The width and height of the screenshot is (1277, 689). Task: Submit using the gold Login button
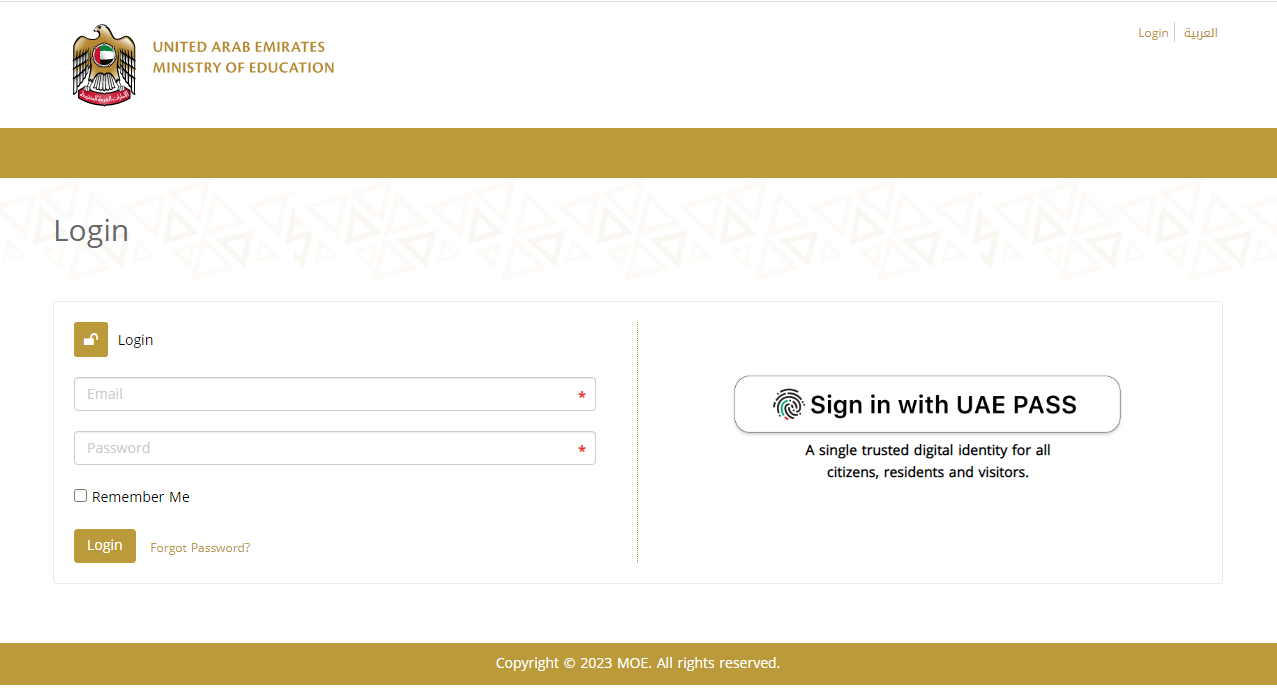click(105, 546)
